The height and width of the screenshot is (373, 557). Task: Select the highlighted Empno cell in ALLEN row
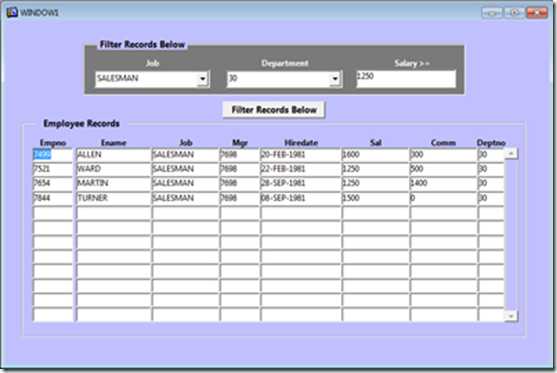[x=53, y=155]
